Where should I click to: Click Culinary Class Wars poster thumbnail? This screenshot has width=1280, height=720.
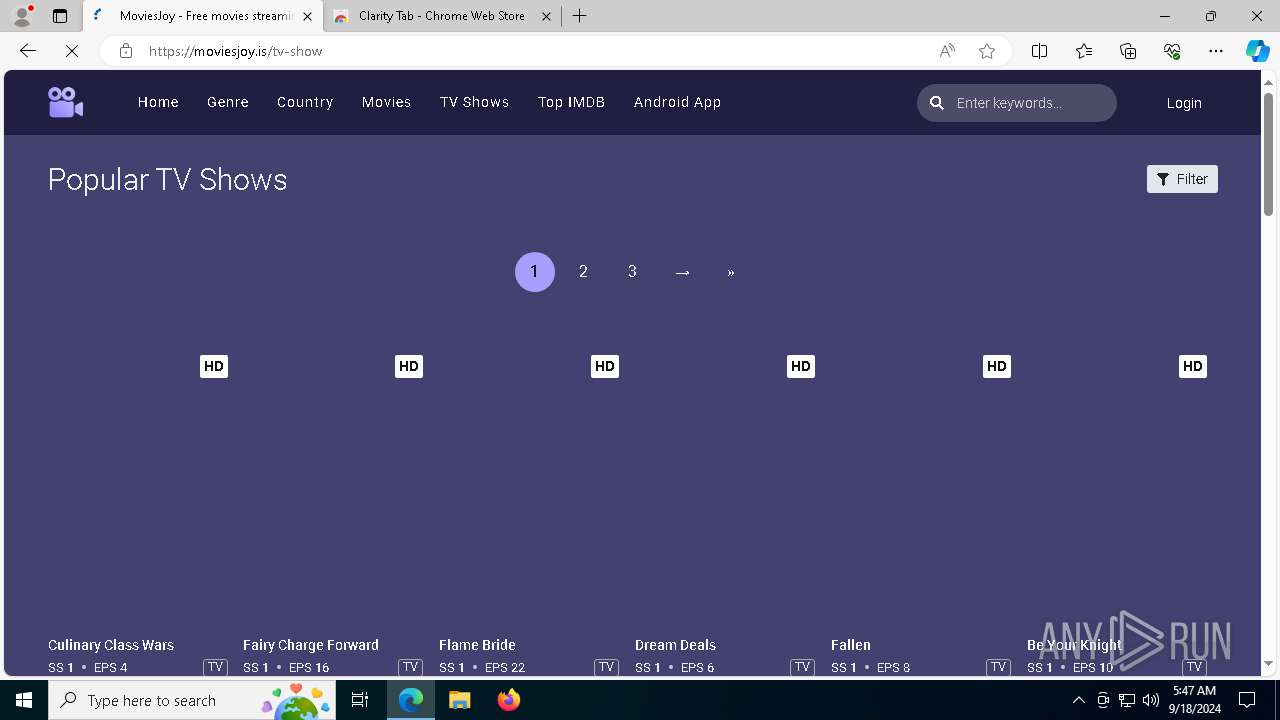tap(138, 490)
